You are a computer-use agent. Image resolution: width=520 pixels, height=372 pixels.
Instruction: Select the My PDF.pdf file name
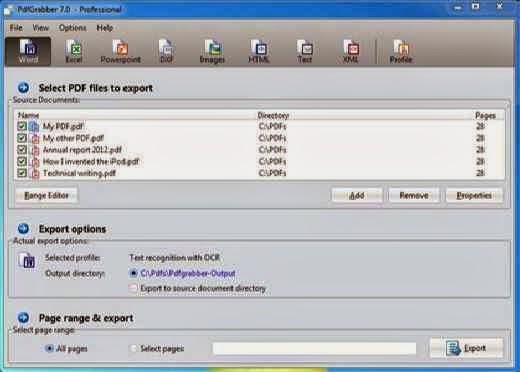[63, 127]
